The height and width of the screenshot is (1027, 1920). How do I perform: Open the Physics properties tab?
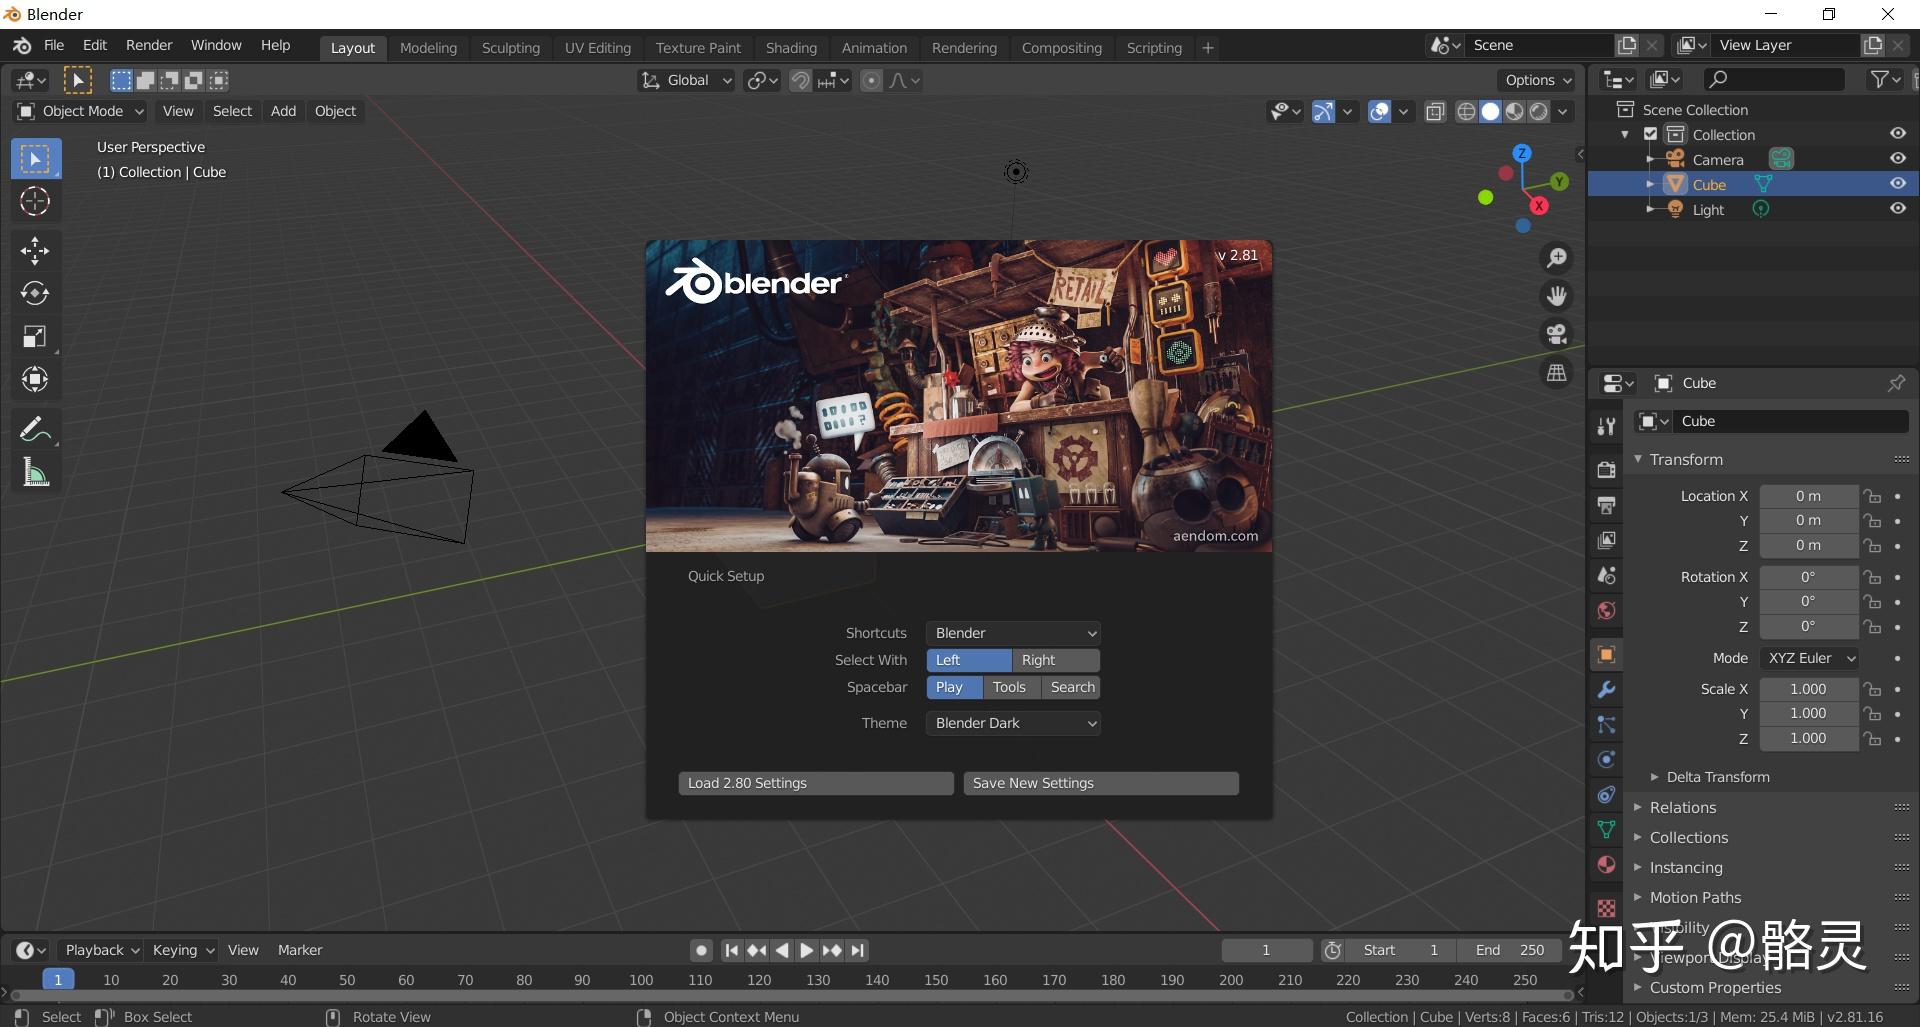click(x=1606, y=760)
